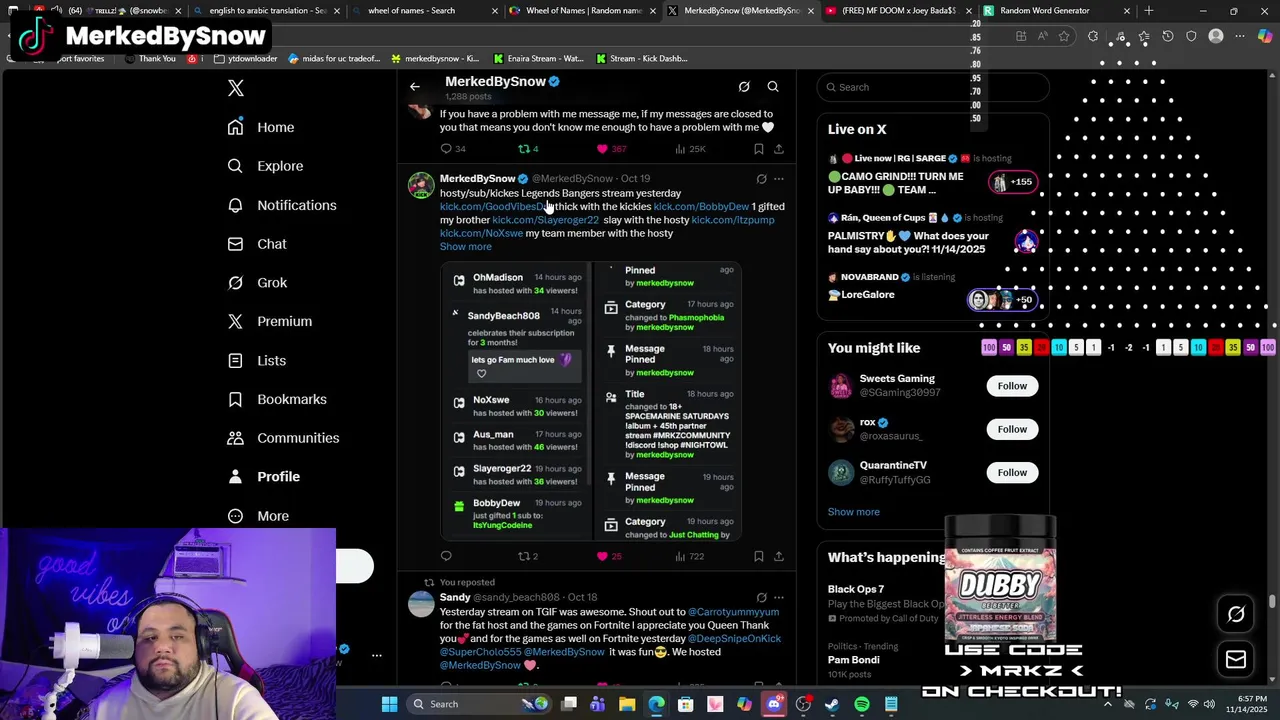
Task: Click the back arrow on the profile header
Action: coord(415,87)
